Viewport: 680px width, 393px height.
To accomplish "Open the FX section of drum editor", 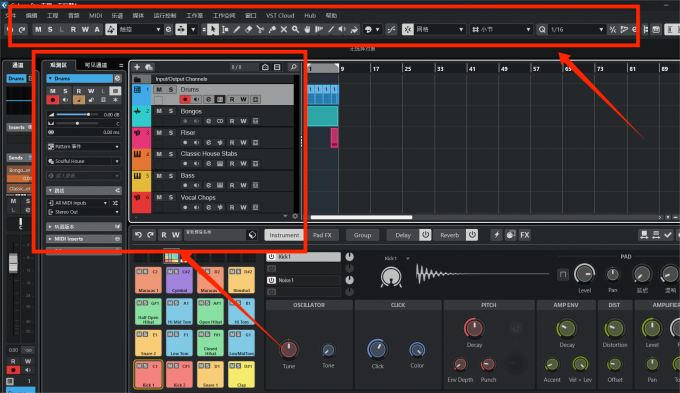I will click(525, 235).
